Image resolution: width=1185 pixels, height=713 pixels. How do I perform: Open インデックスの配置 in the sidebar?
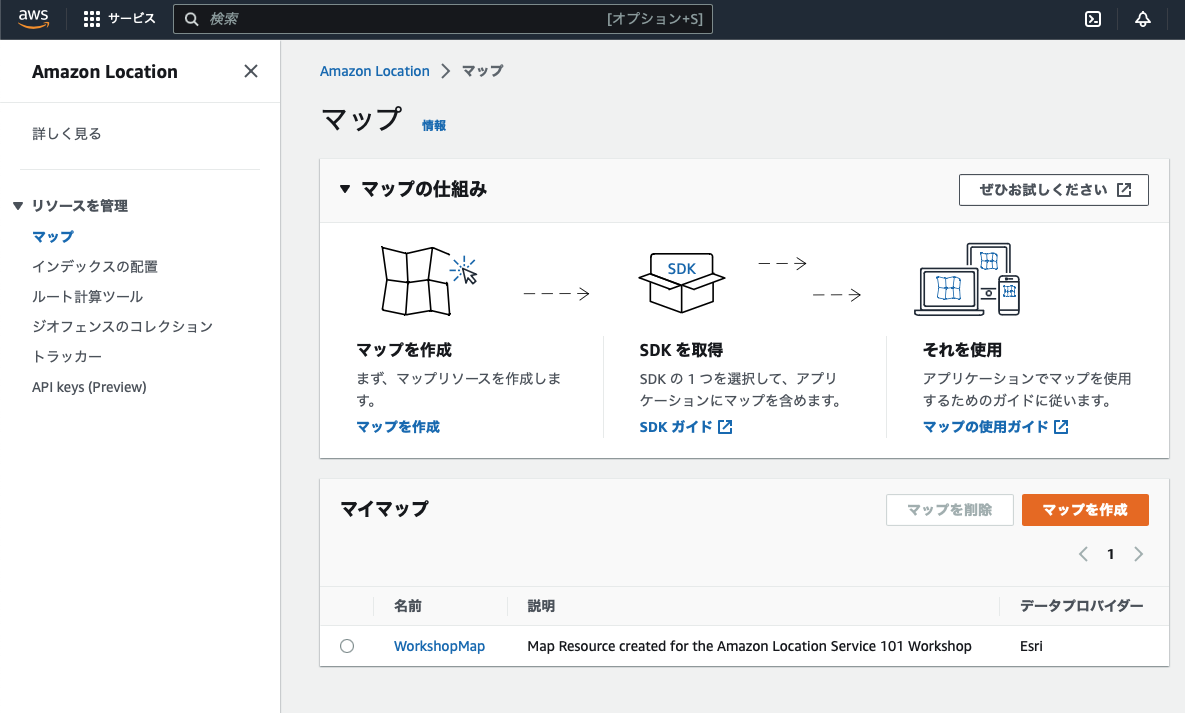pos(94,267)
